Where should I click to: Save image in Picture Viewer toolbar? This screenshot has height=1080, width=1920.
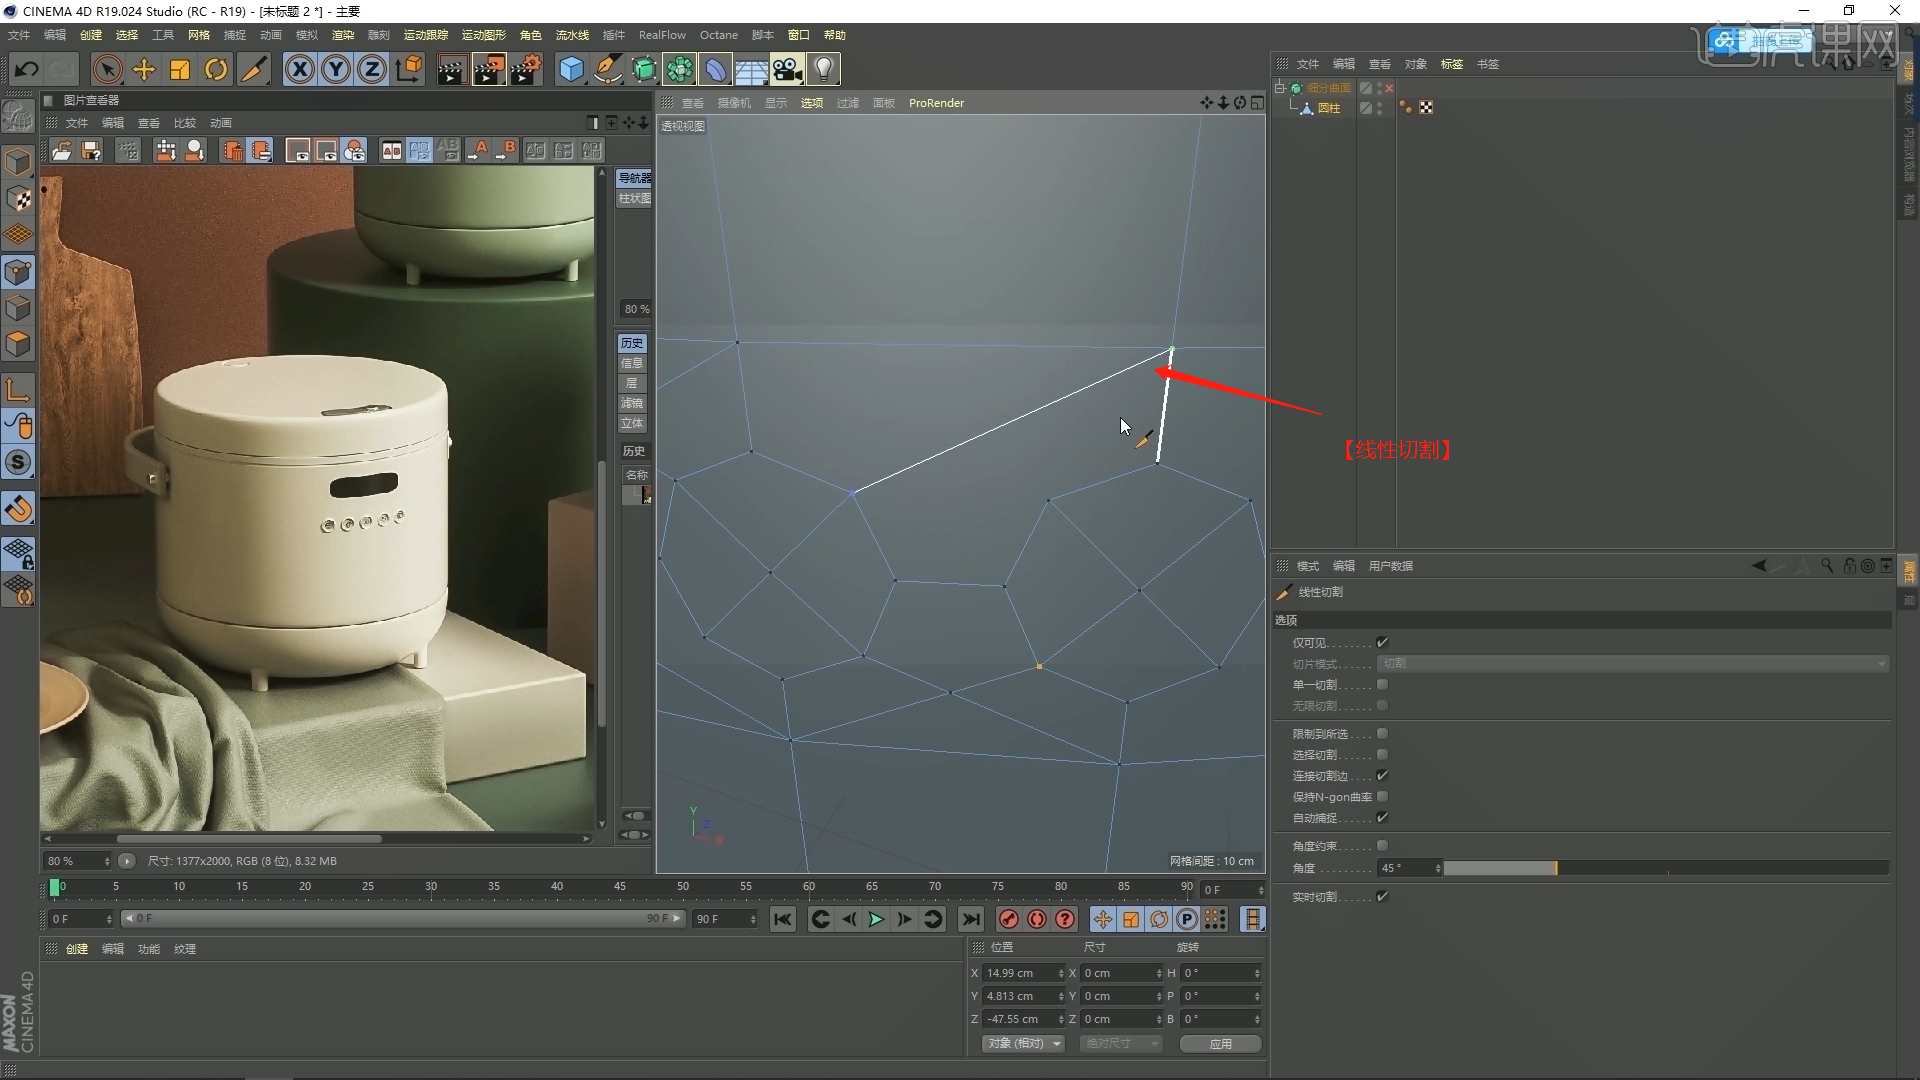click(91, 150)
